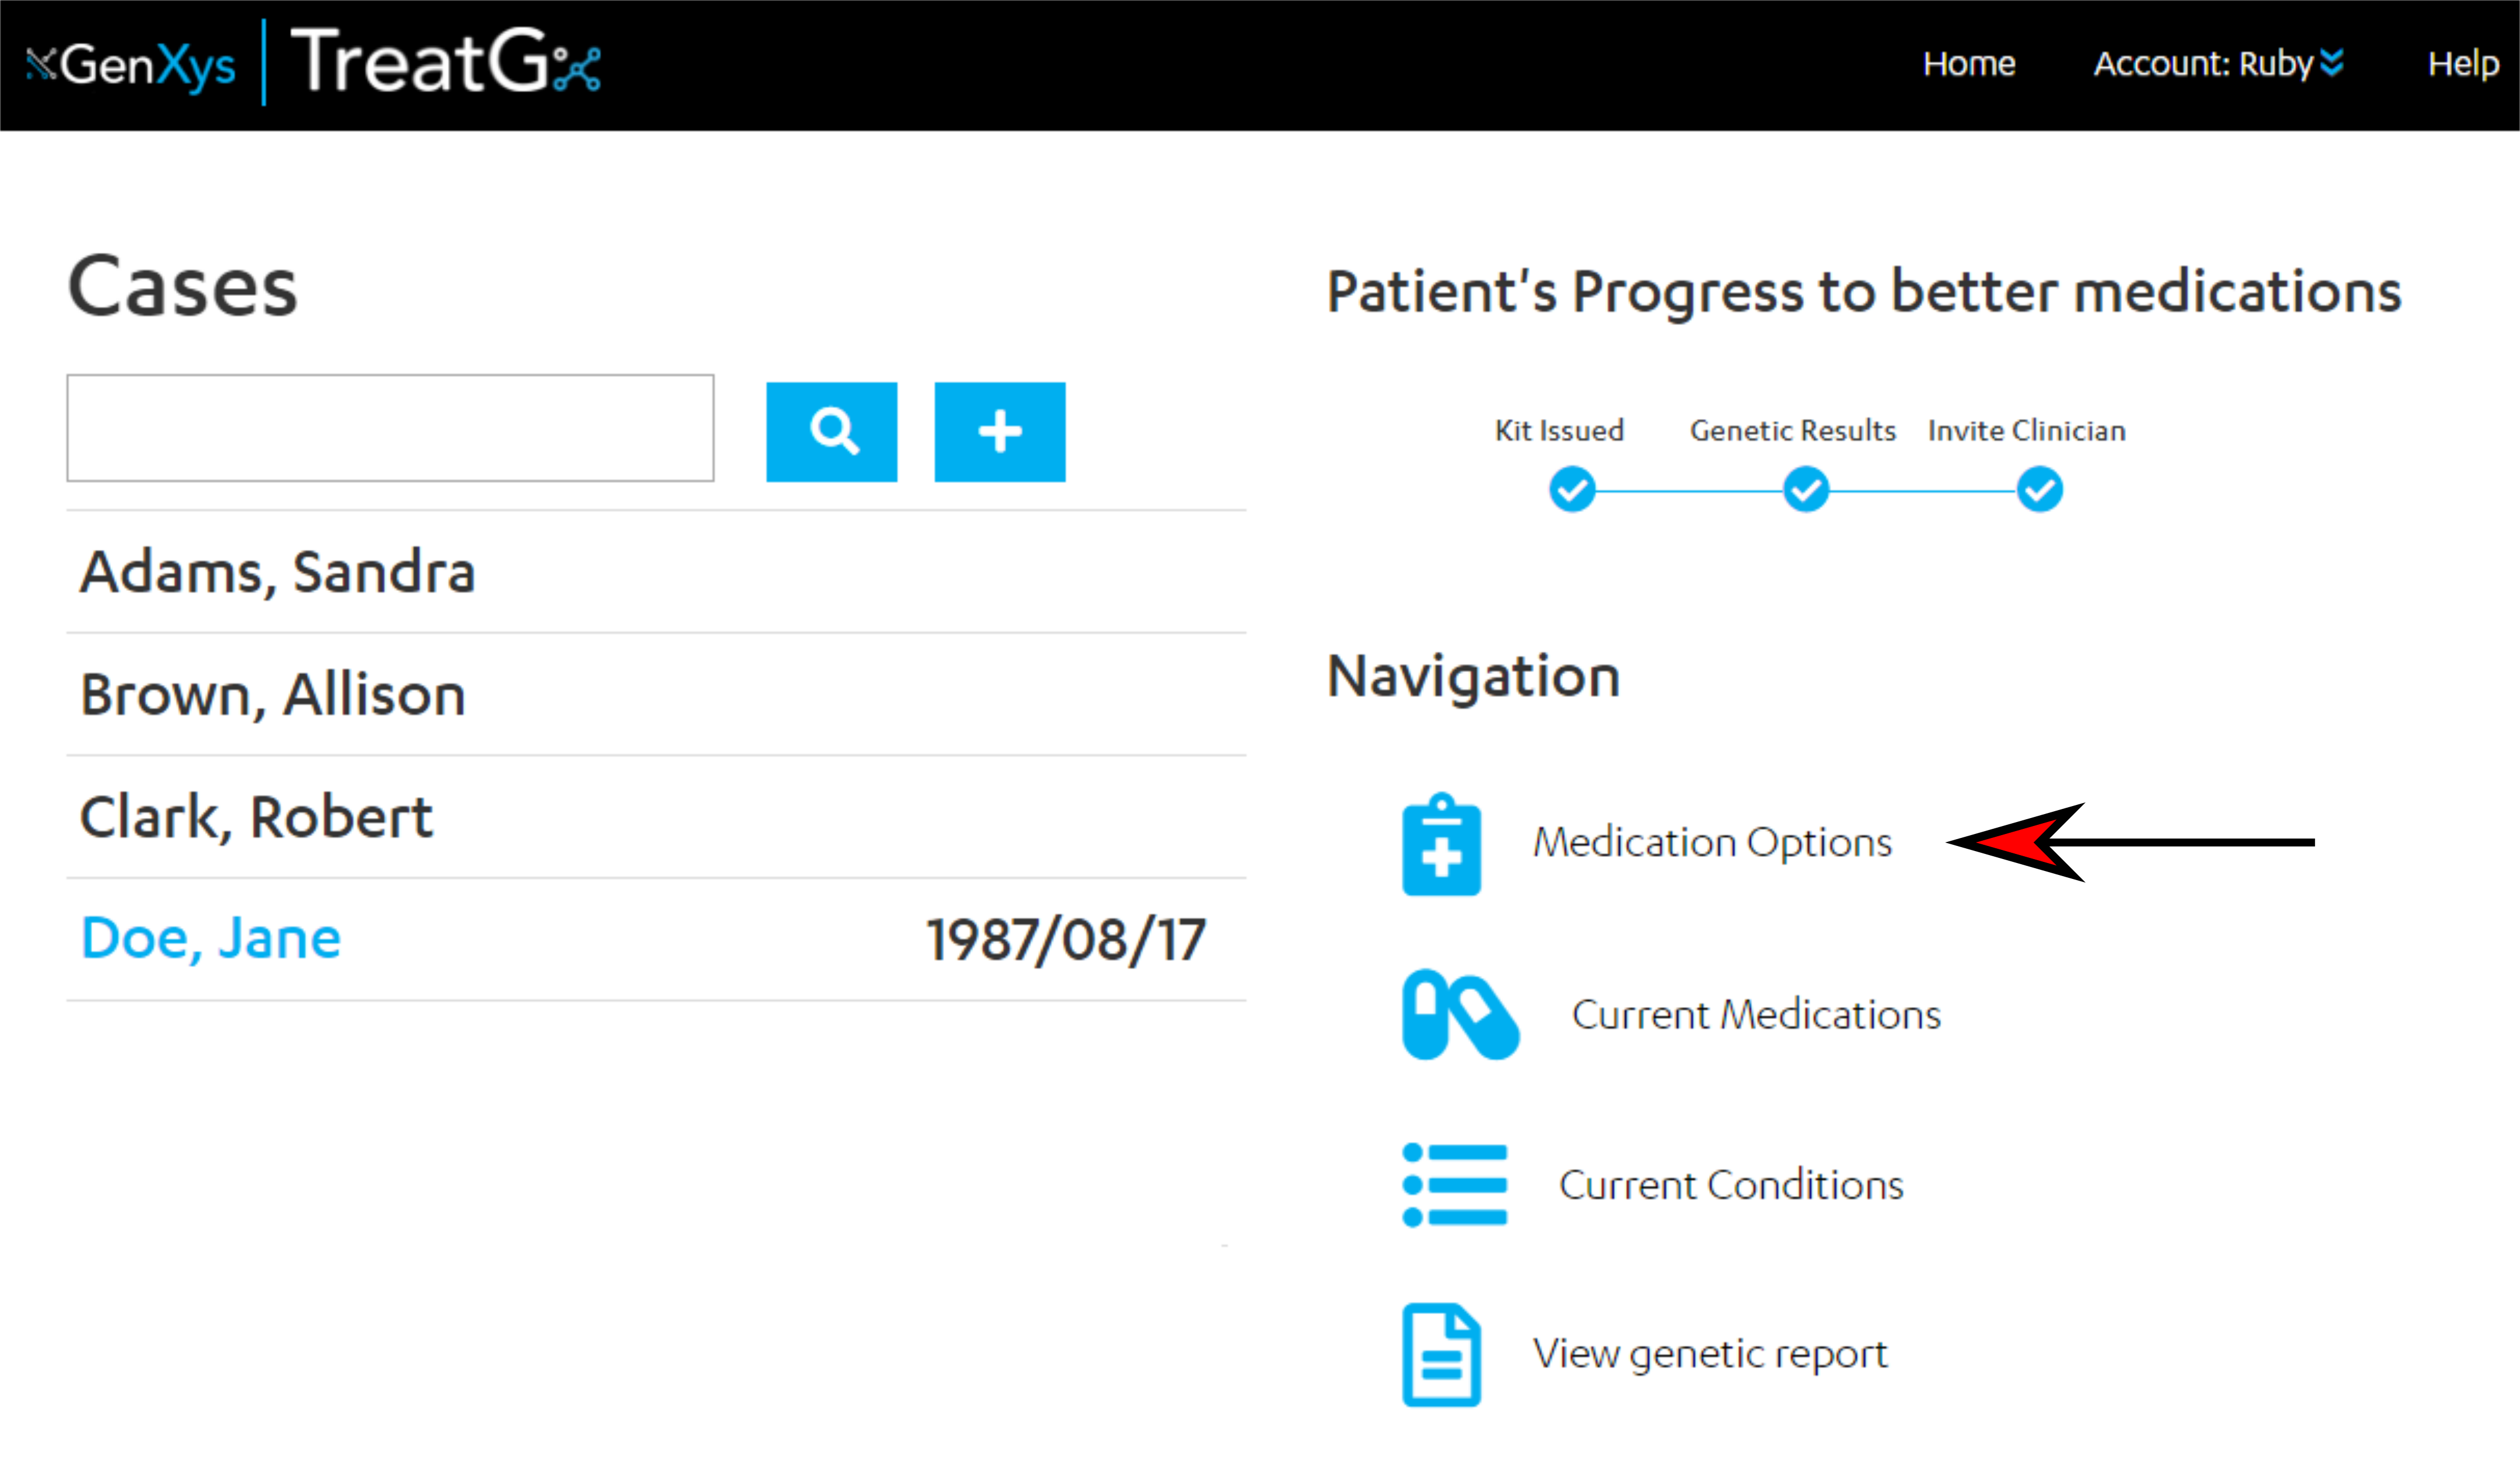Select the Doe, Jane case
Screen dimensions: 2520x1467
click(656, 940)
